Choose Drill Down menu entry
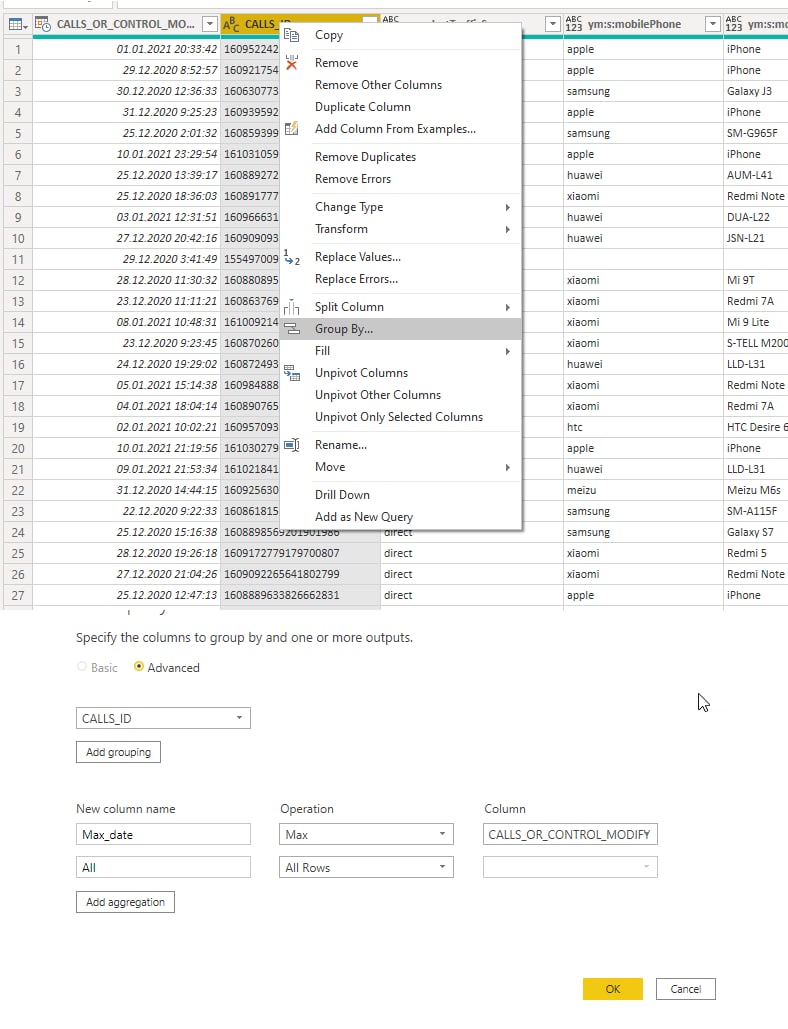The height and width of the screenshot is (1029, 788). (x=400, y=495)
